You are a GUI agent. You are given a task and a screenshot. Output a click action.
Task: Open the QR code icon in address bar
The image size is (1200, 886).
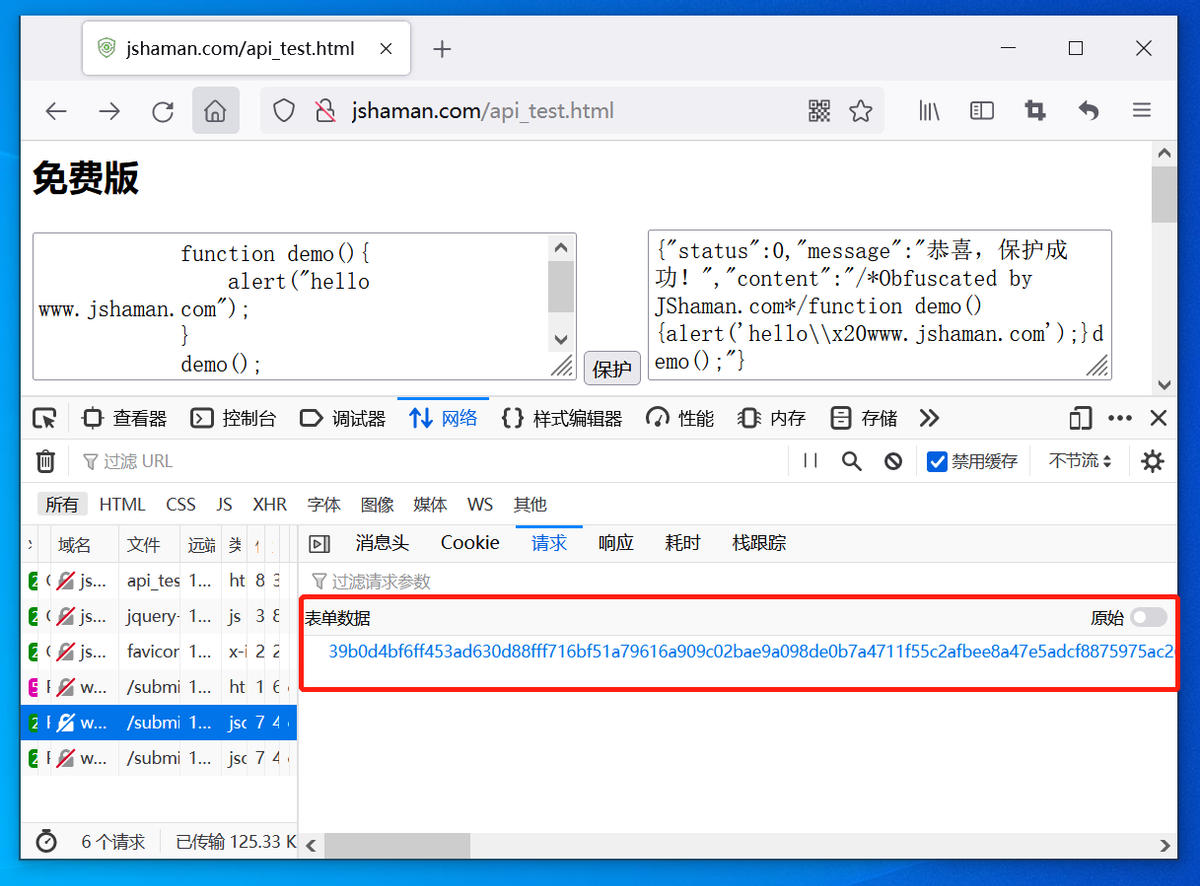(x=819, y=111)
